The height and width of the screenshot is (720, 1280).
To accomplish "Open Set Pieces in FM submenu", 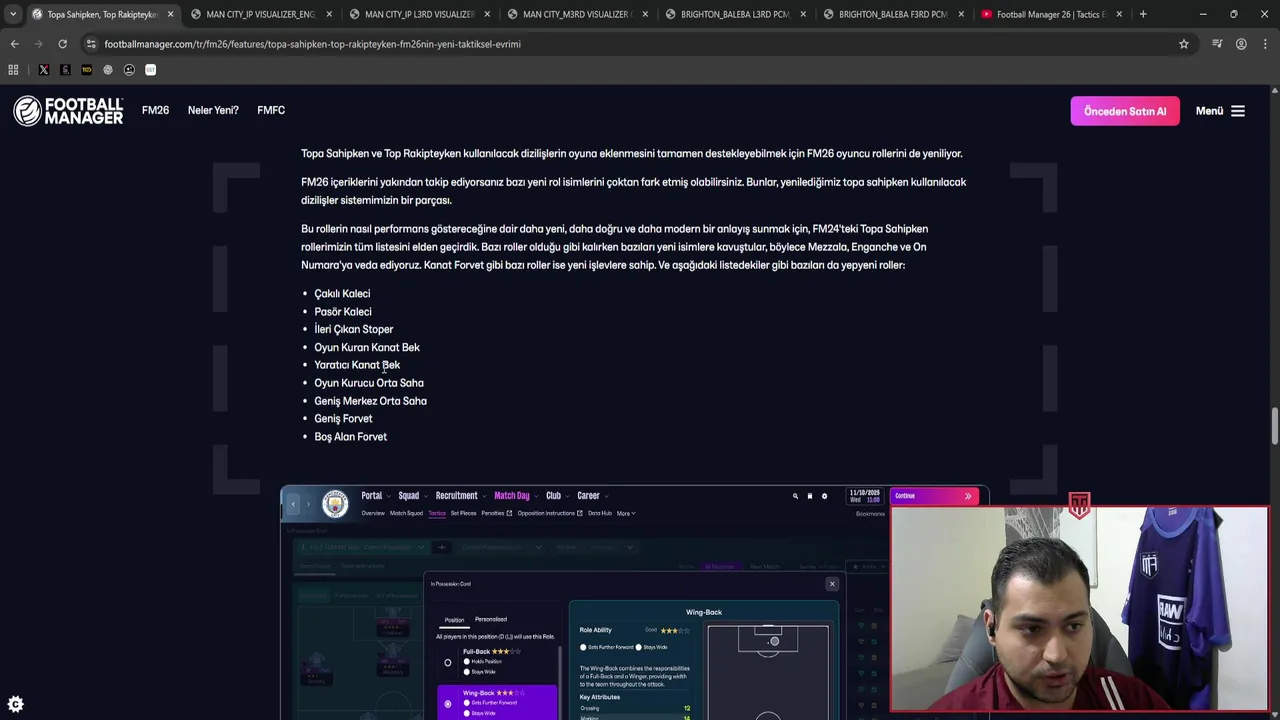I will [463, 514].
